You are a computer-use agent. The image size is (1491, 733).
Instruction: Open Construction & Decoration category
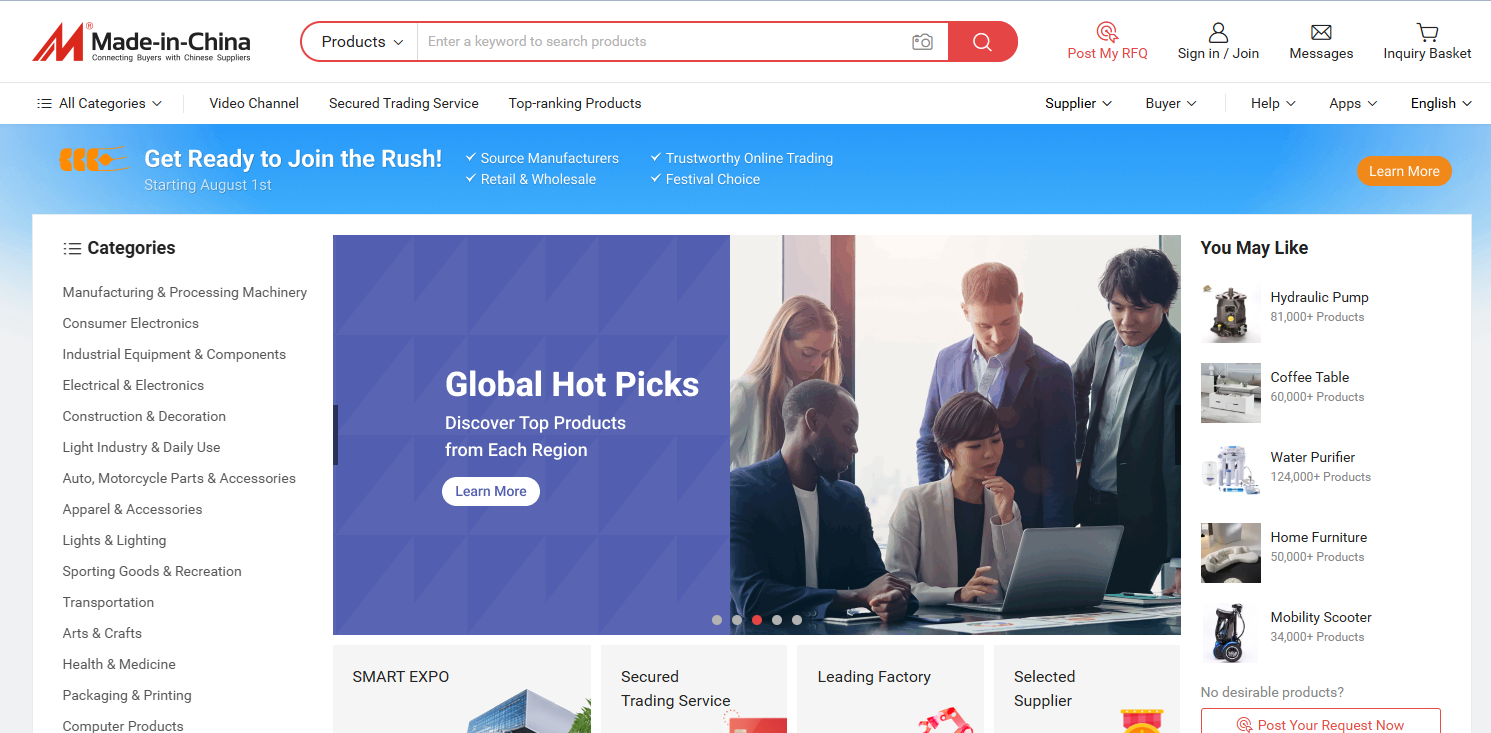click(x=144, y=416)
